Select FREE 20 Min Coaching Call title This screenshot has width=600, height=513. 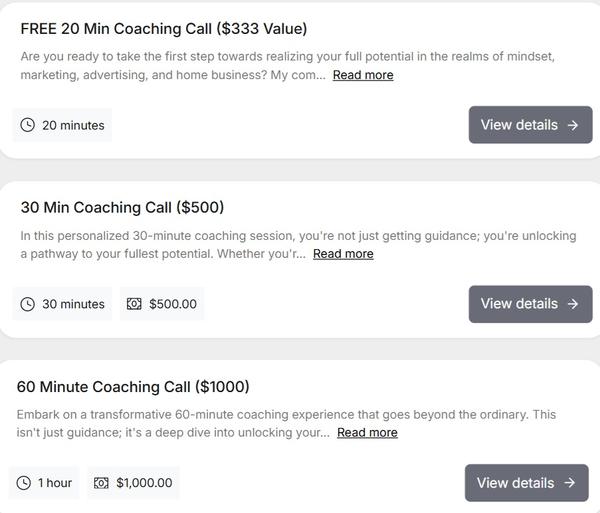[164, 29]
